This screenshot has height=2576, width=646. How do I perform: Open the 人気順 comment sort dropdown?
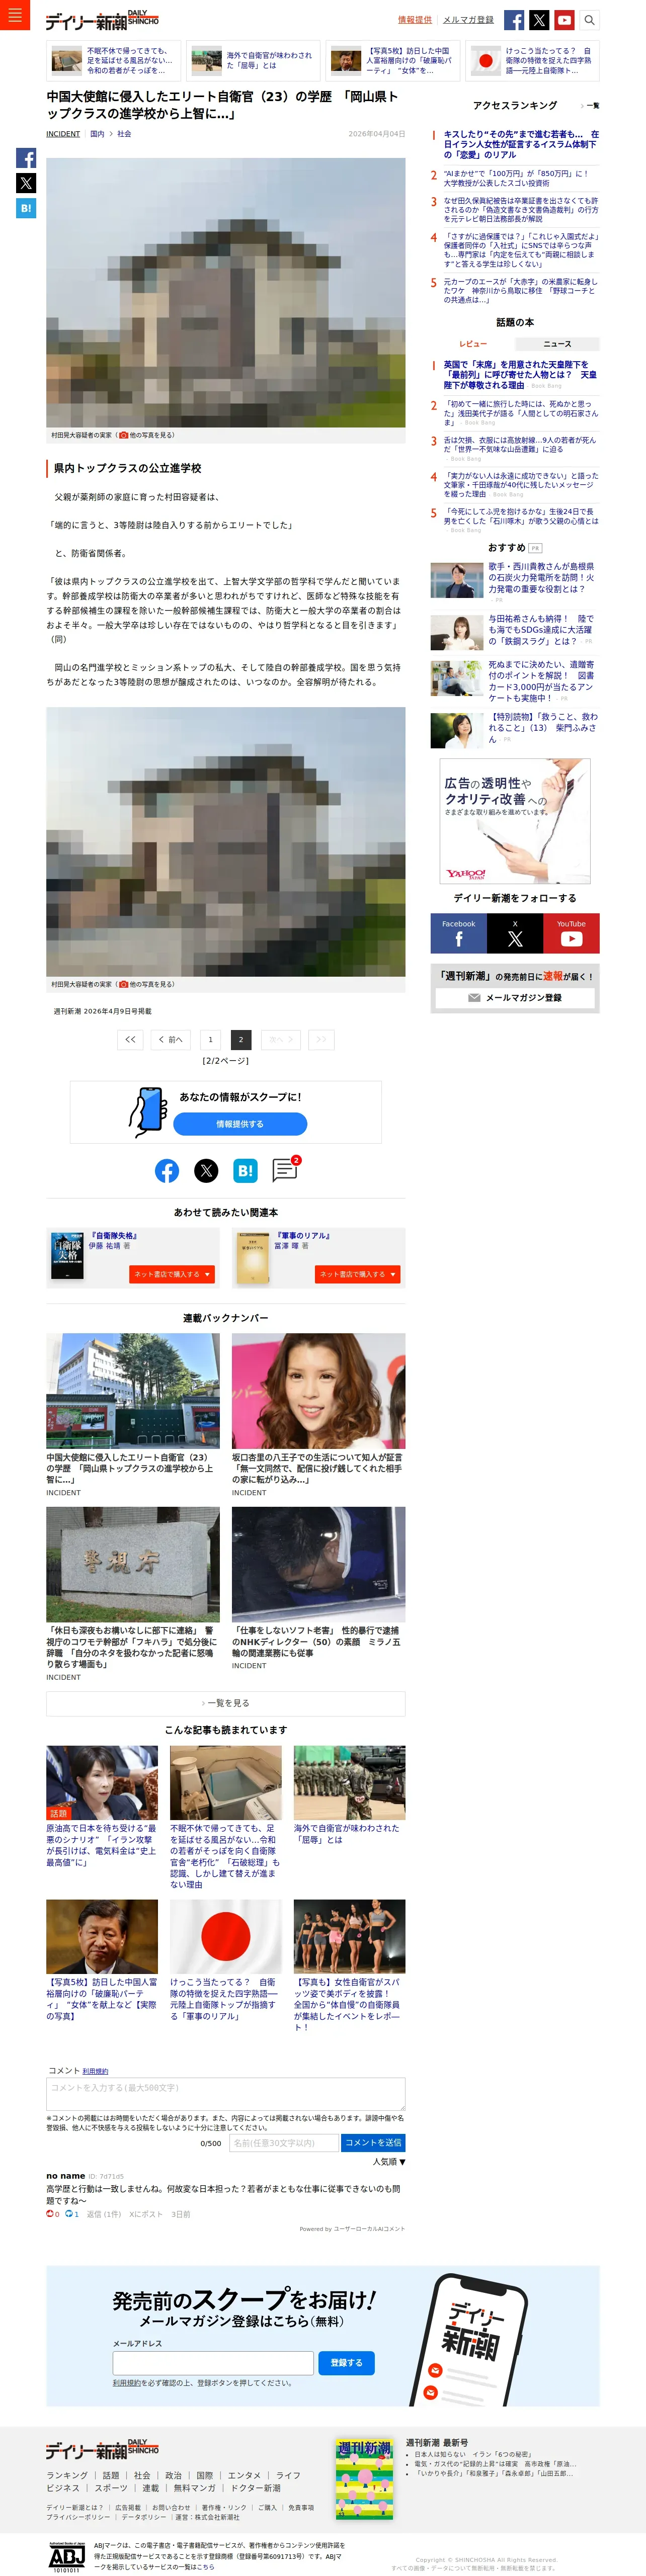[389, 2162]
